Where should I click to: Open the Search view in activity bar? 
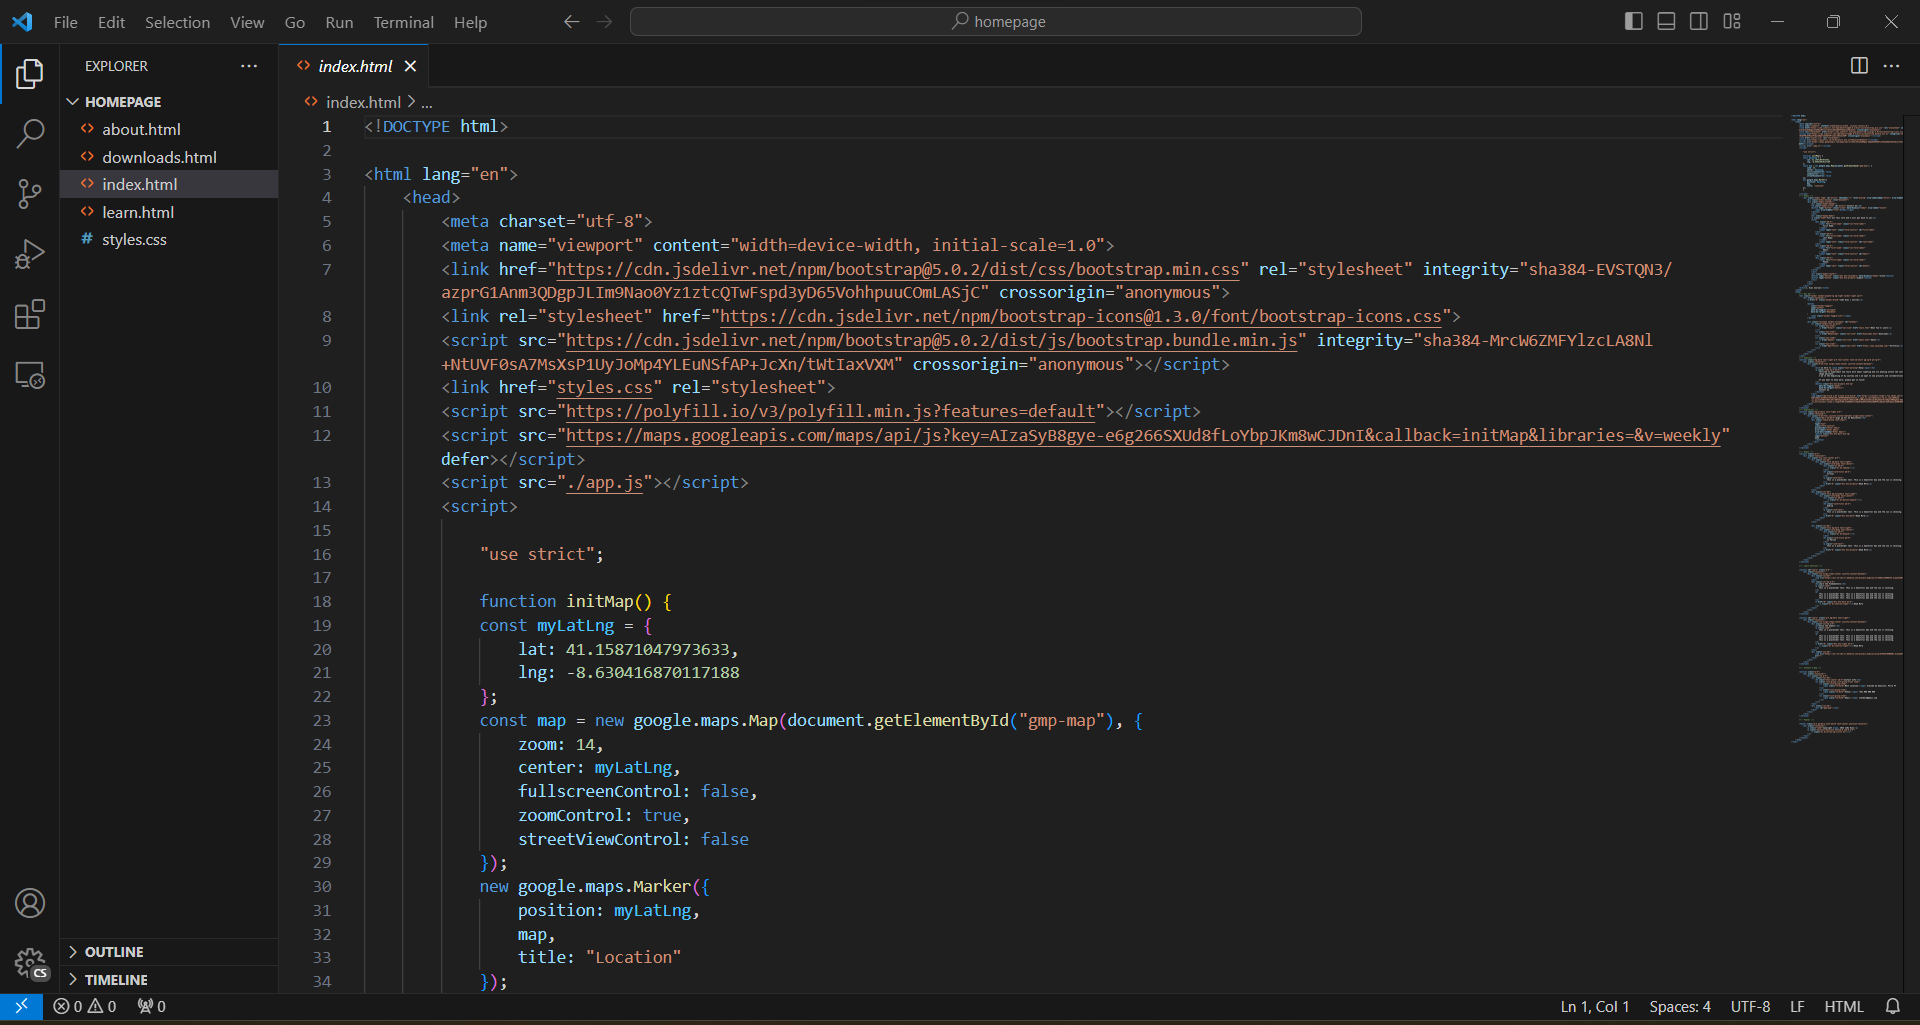tap(30, 134)
